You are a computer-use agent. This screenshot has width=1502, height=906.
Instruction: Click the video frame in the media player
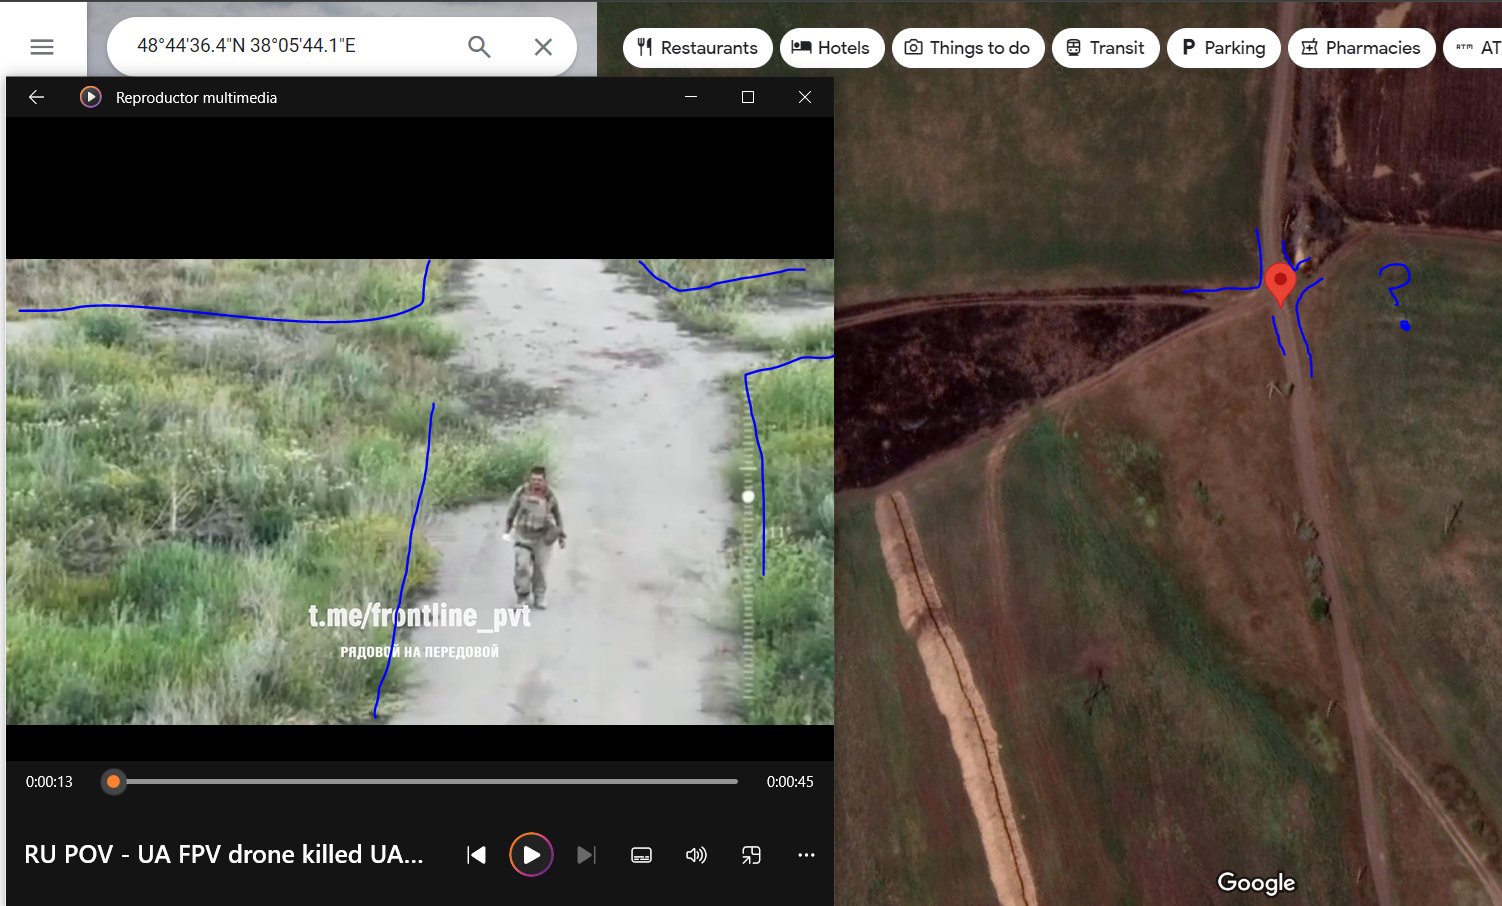420,492
